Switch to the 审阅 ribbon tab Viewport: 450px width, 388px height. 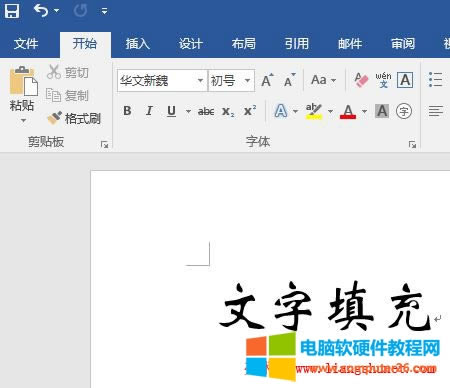point(403,44)
